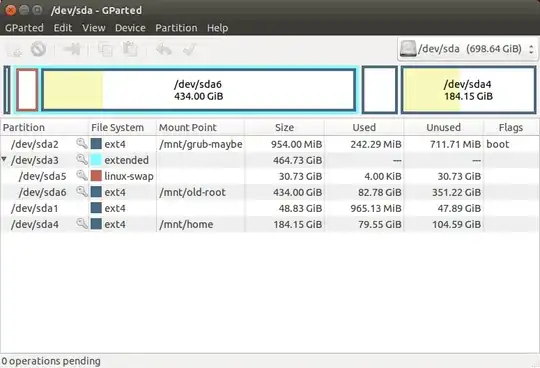Click the linux-swap red color swatch
This screenshot has width=540, height=368.
pyautogui.click(x=96, y=176)
